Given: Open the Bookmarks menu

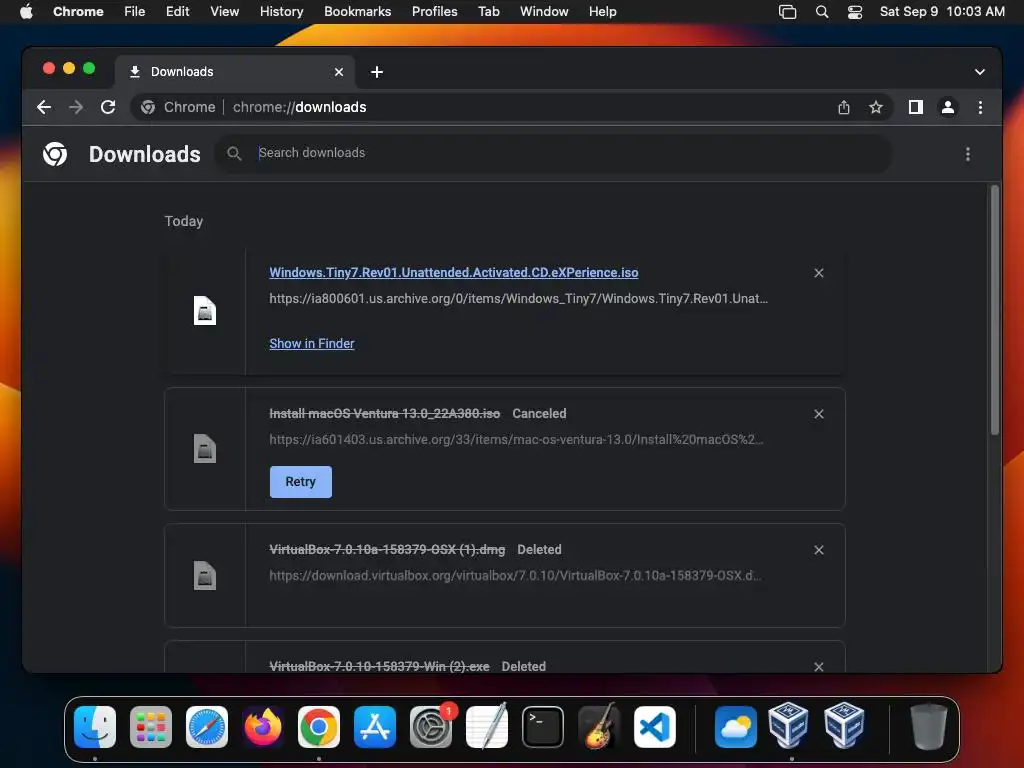Looking at the screenshot, I should pyautogui.click(x=358, y=12).
